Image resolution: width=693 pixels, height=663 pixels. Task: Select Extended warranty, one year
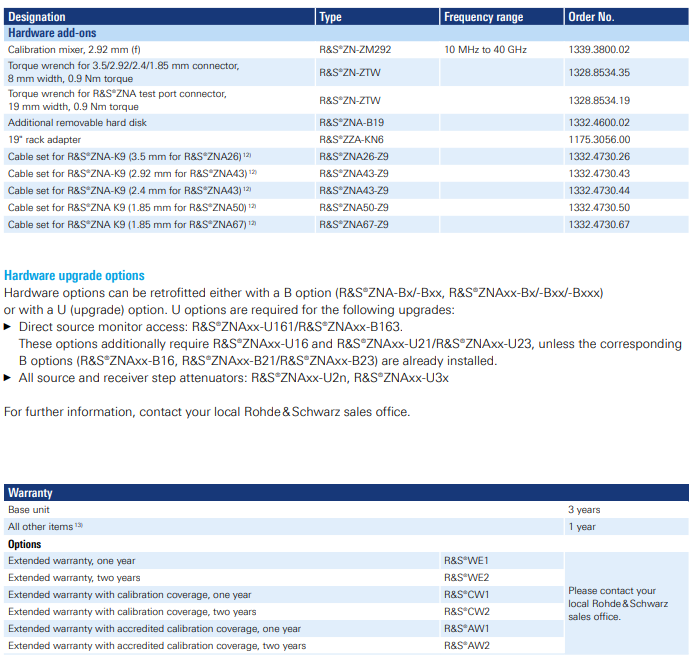click(x=72, y=561)
